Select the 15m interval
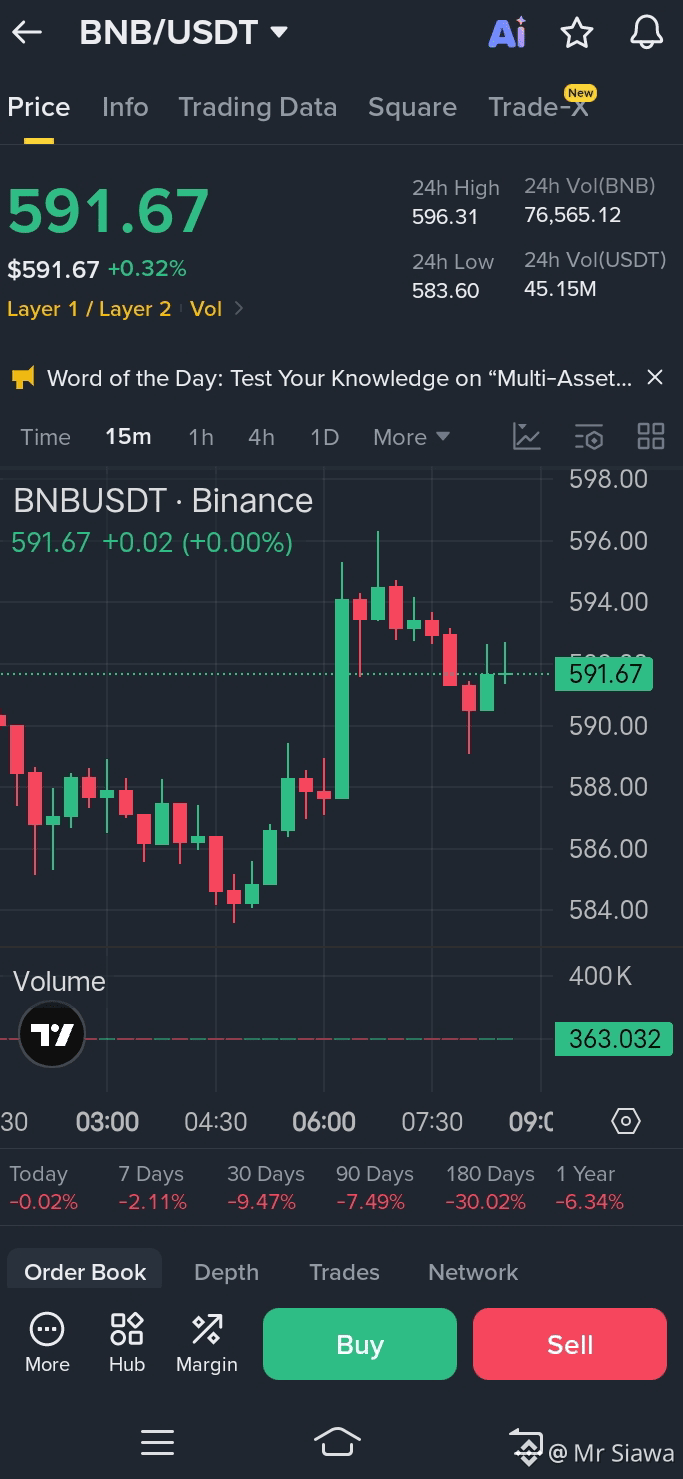 pos(128,437)
